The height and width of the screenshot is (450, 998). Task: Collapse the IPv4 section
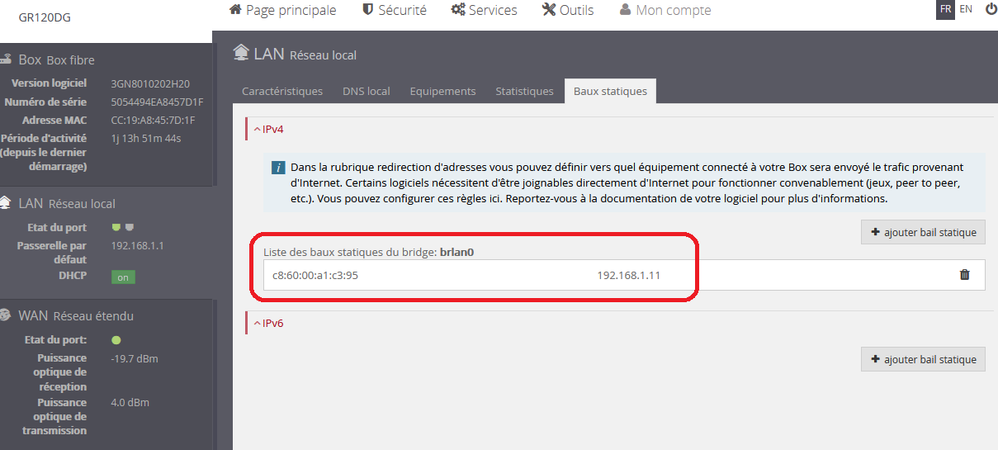click(x=272, y=129)
